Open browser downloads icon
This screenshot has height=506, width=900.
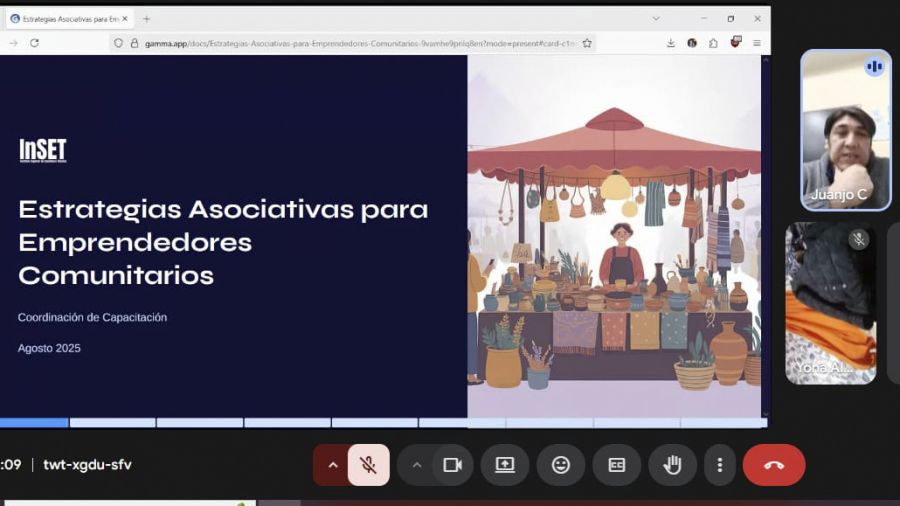(670, 43)
